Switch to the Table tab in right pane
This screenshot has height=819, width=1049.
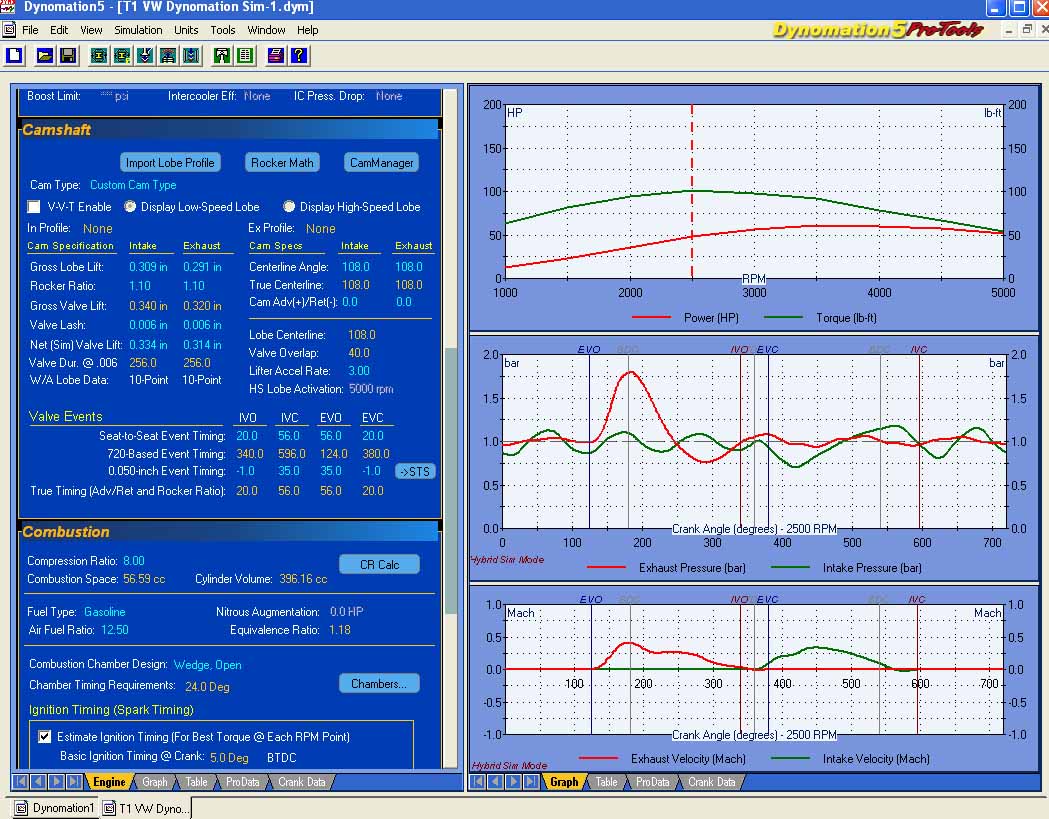point(606,782)
